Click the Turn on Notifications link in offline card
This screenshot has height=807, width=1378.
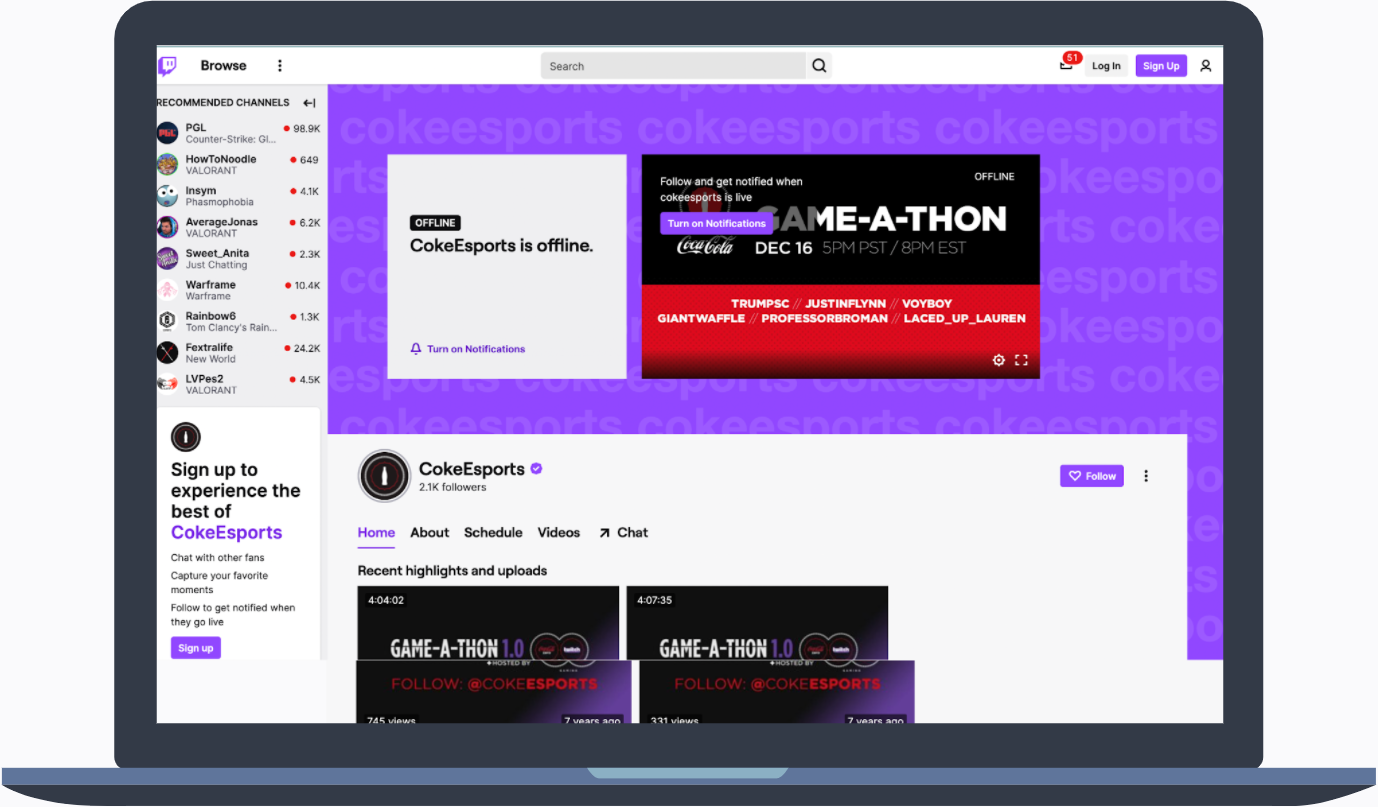tap(468, 349)
